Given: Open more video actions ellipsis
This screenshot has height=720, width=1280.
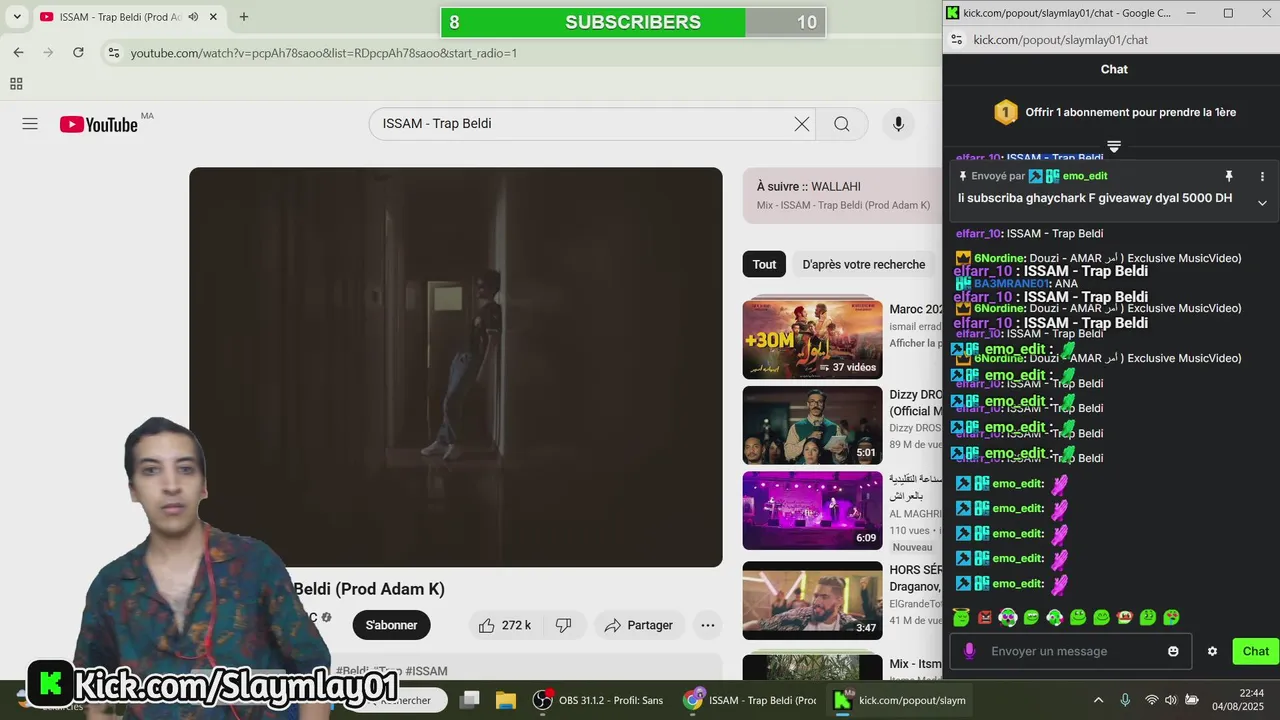Looking at the screenshot, I should (708, 625).
